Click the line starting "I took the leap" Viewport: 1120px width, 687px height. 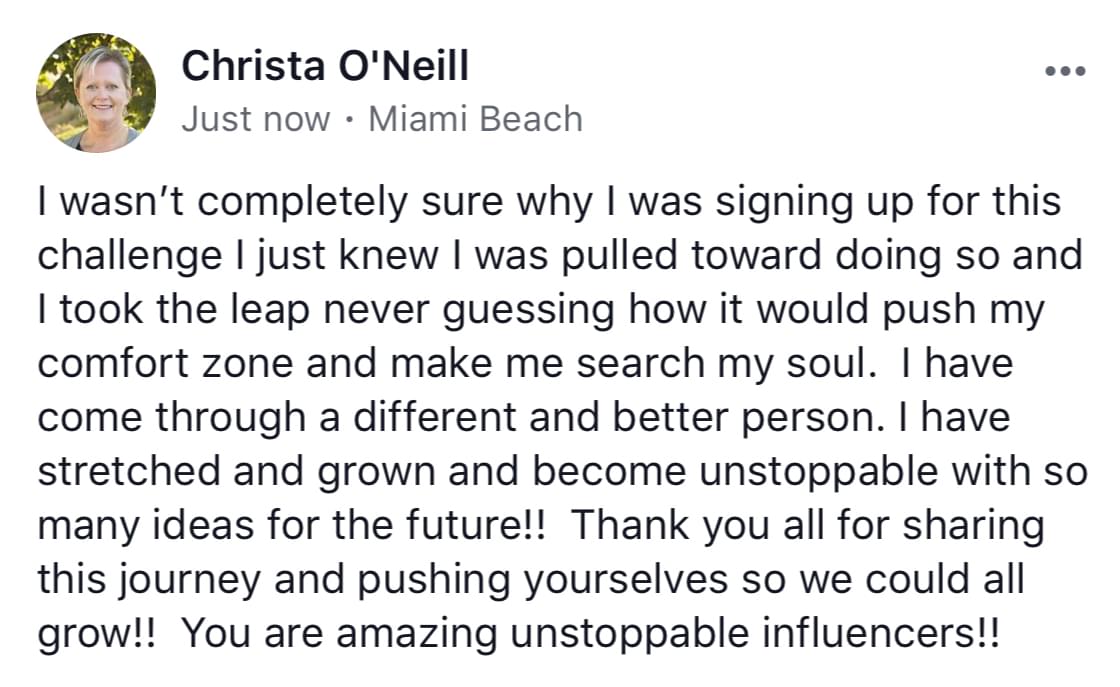[x=540, y=309]
